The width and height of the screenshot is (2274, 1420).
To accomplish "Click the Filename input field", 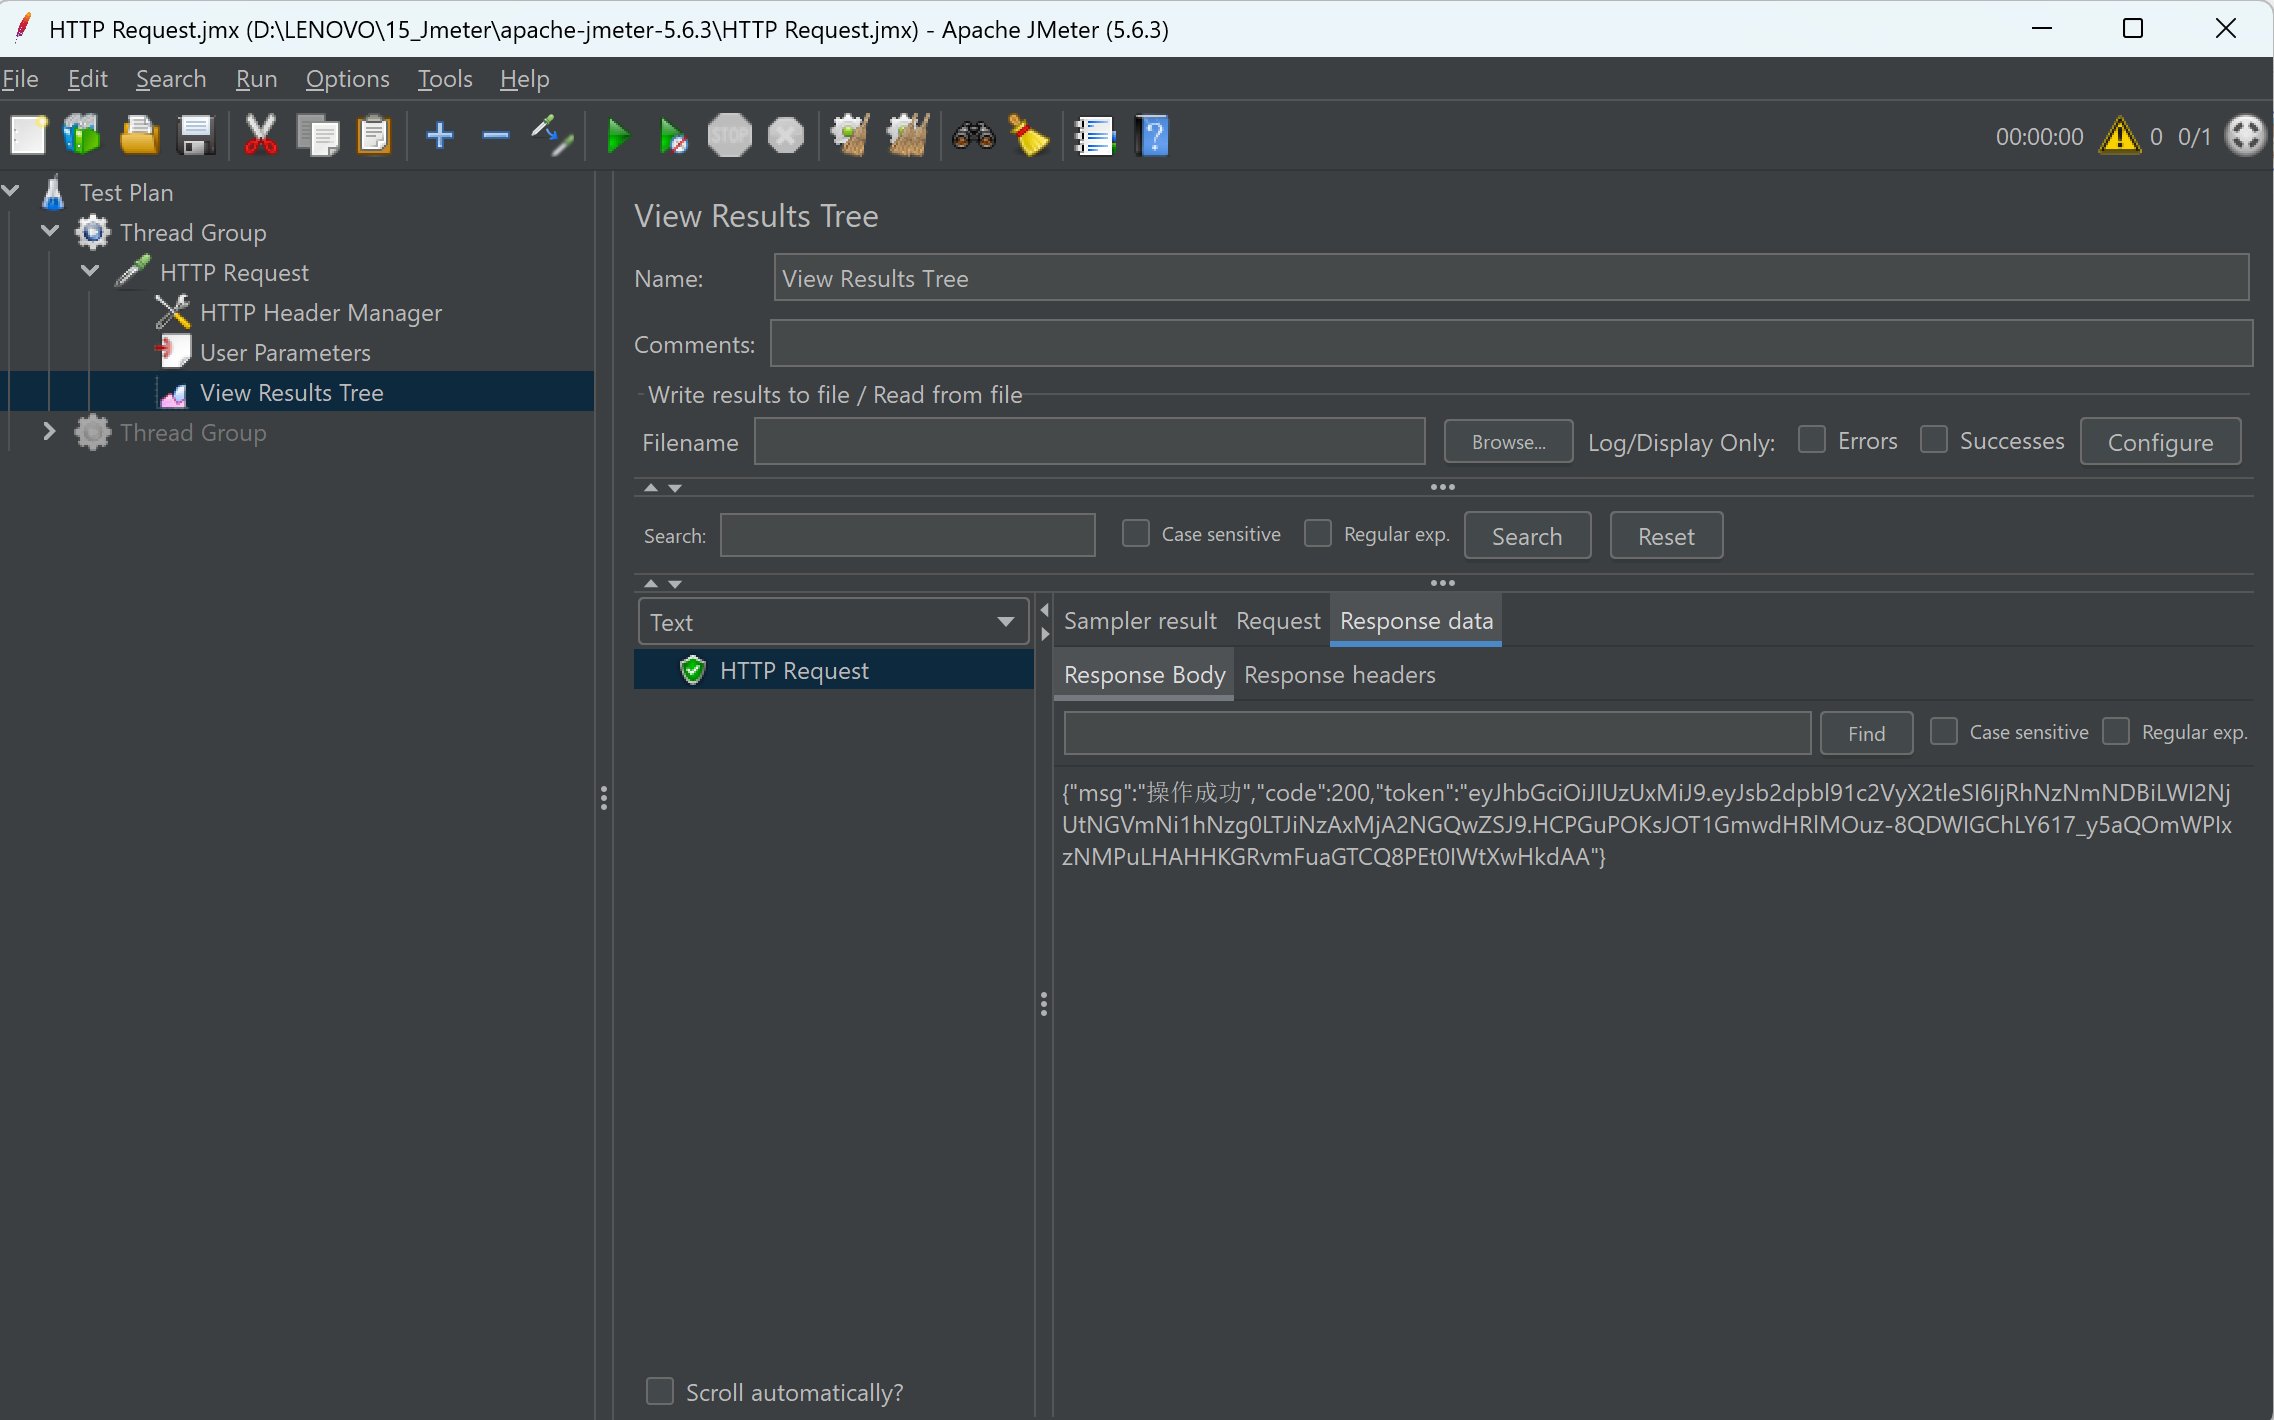I will [x=1089, y=441].
